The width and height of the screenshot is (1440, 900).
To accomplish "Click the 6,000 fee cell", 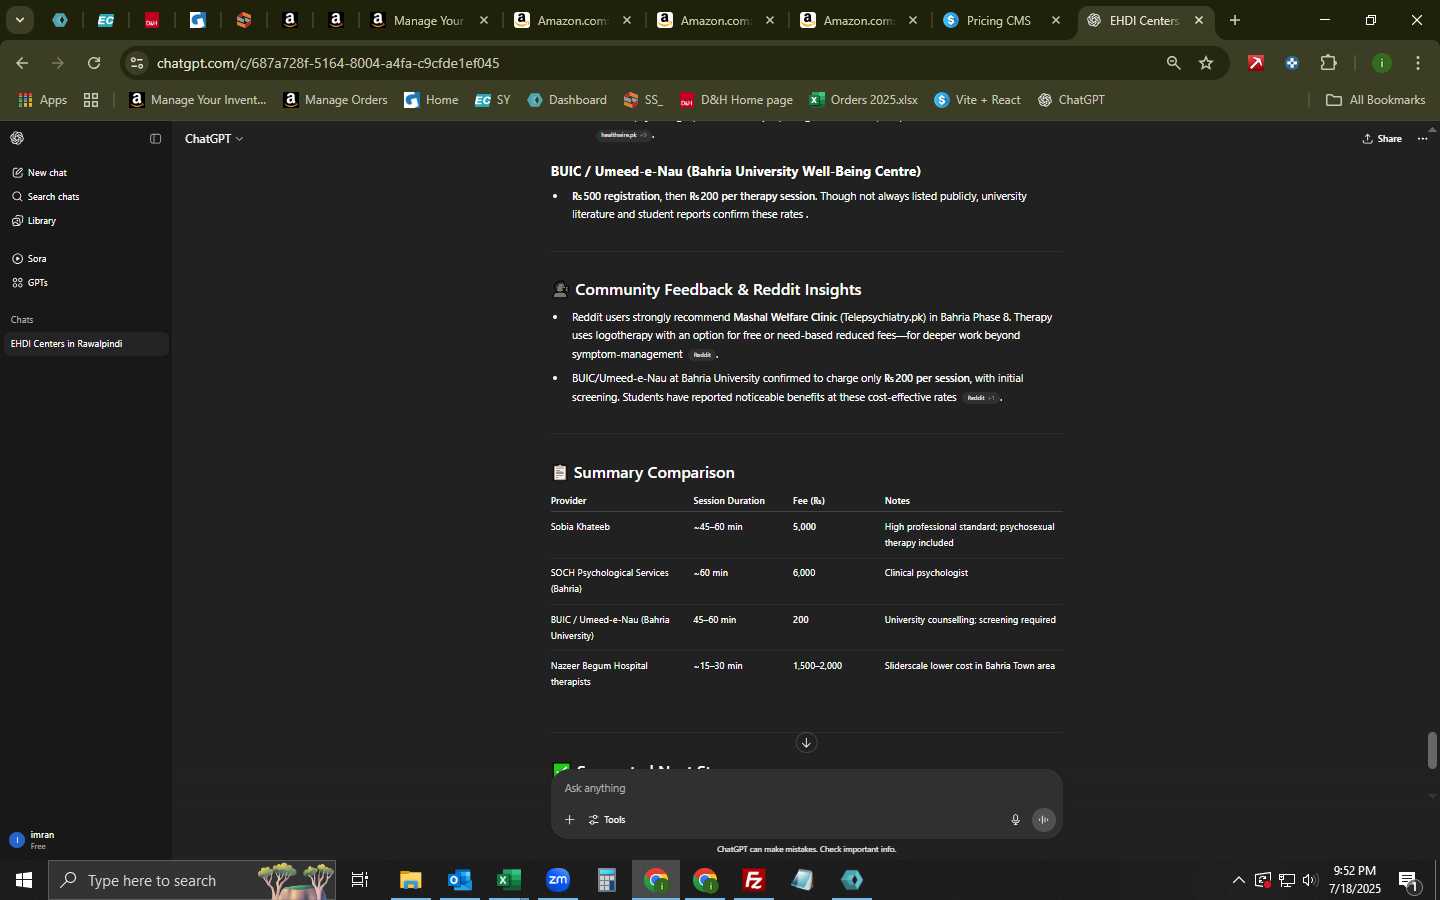I will coord(804,573).
